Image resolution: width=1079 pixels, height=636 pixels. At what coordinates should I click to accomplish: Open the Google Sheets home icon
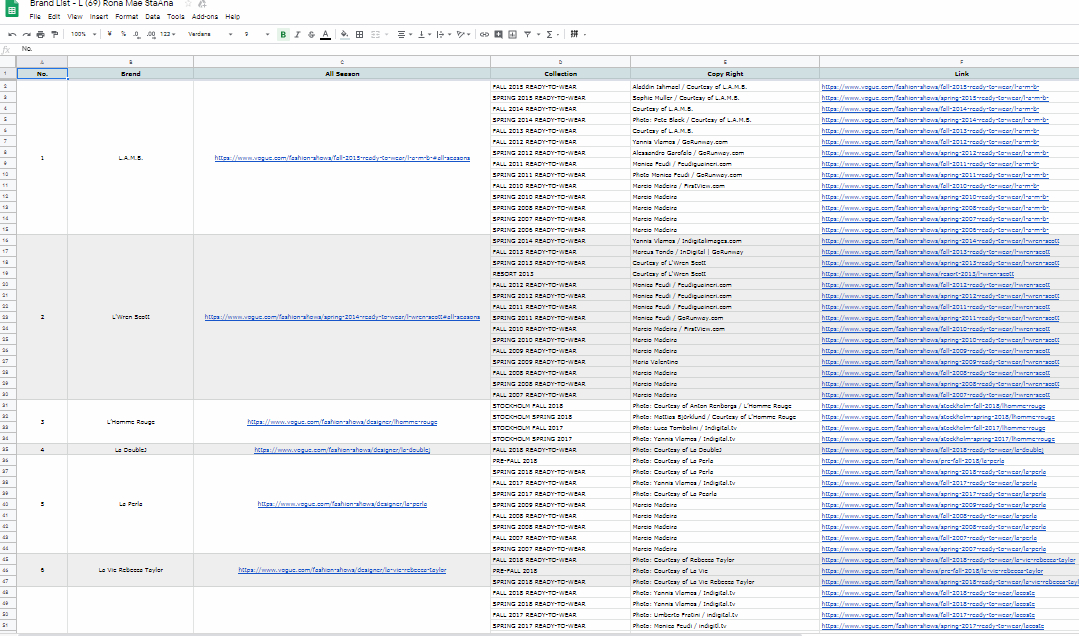[12, 8]
